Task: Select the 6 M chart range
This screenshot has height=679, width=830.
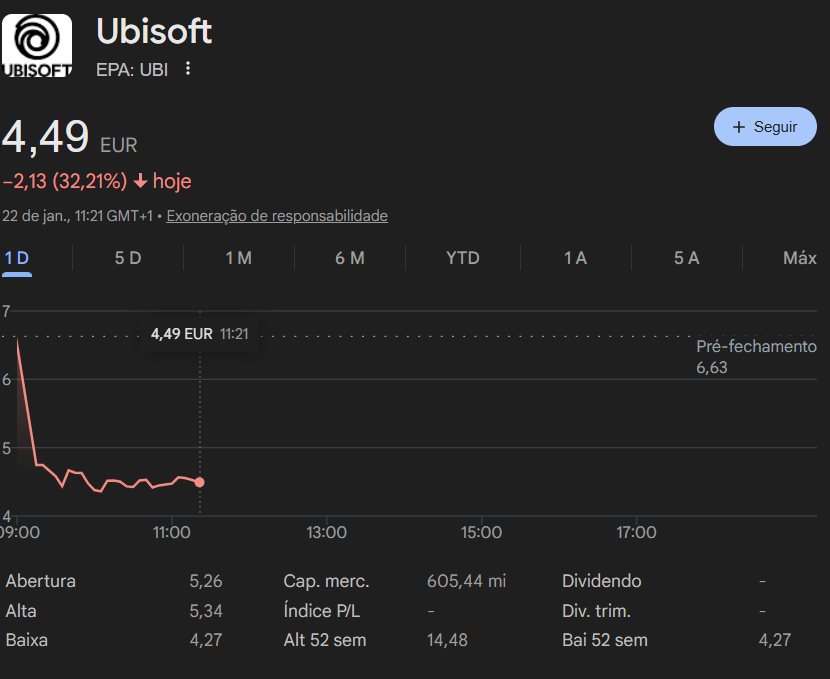Action: 350,258
